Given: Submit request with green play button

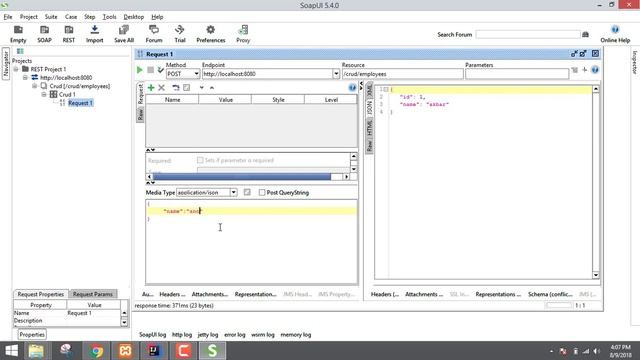Looking at the screenshot, I should coord(140,70).
